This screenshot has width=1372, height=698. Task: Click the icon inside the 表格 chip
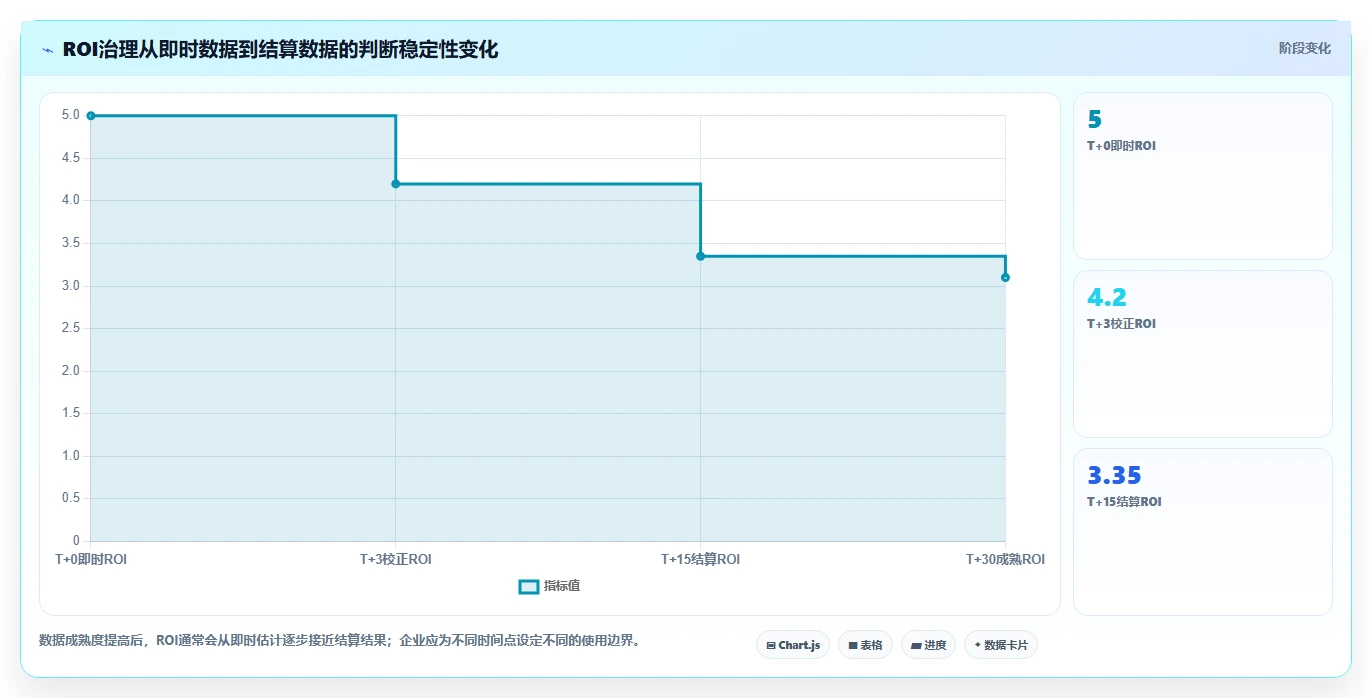pos(852,646)
